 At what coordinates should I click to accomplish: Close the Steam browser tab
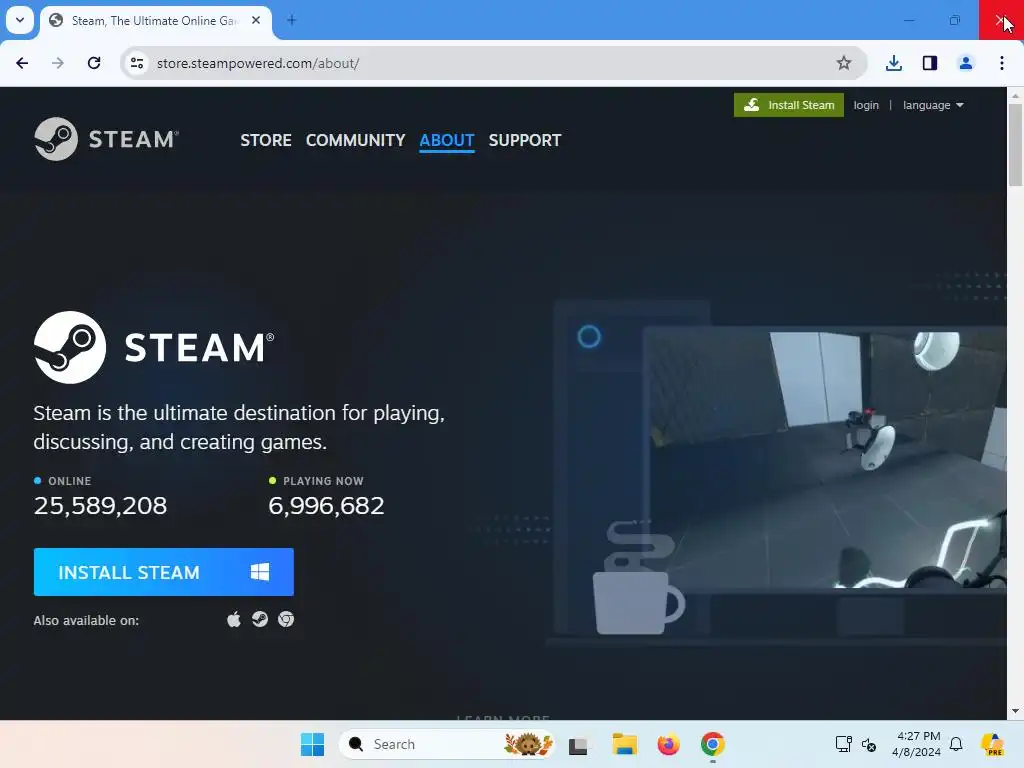click(x=256, y=20)
